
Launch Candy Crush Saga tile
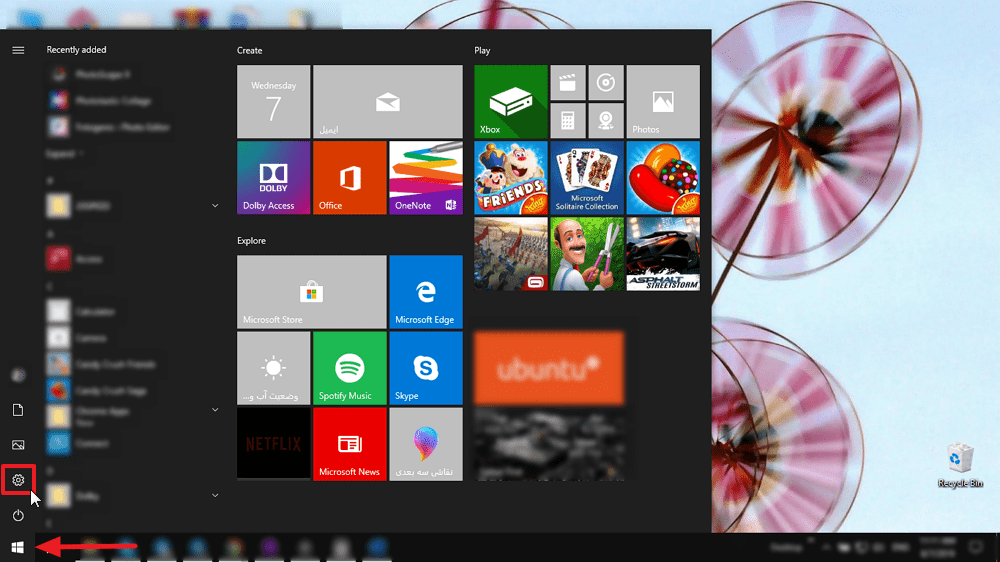(663, 177)
